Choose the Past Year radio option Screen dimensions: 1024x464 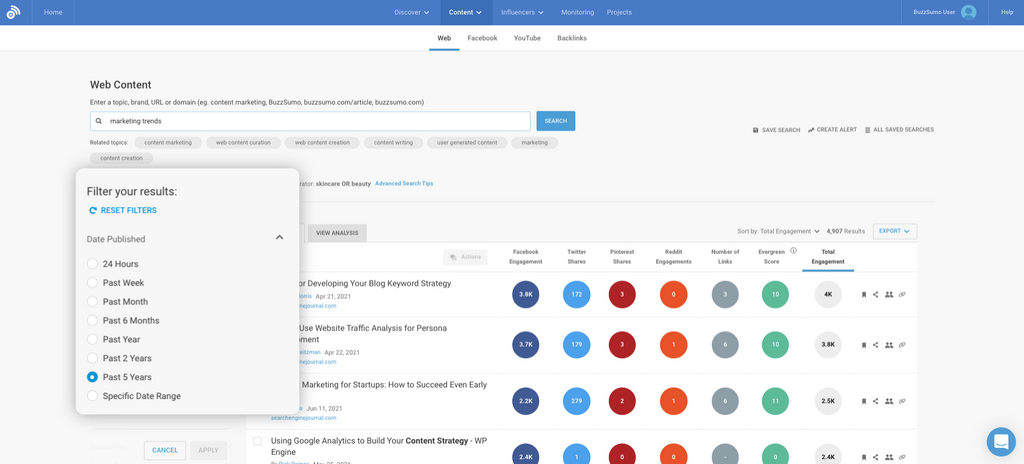click(x=92, y=340)
